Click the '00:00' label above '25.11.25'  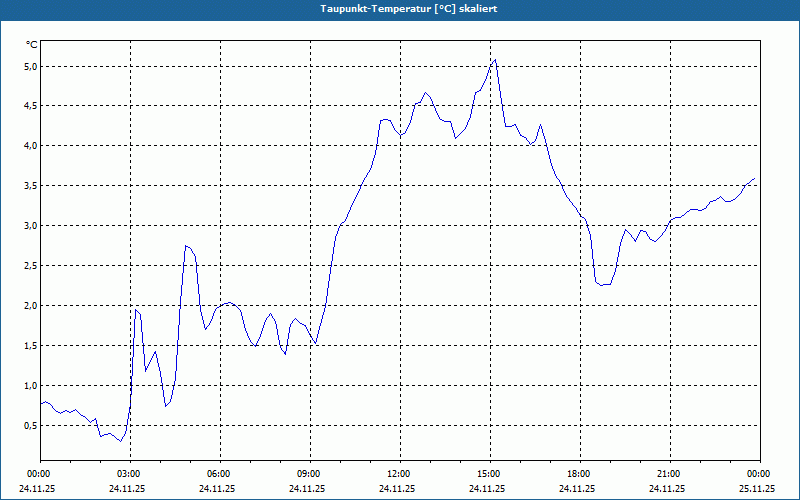(760, 474)
